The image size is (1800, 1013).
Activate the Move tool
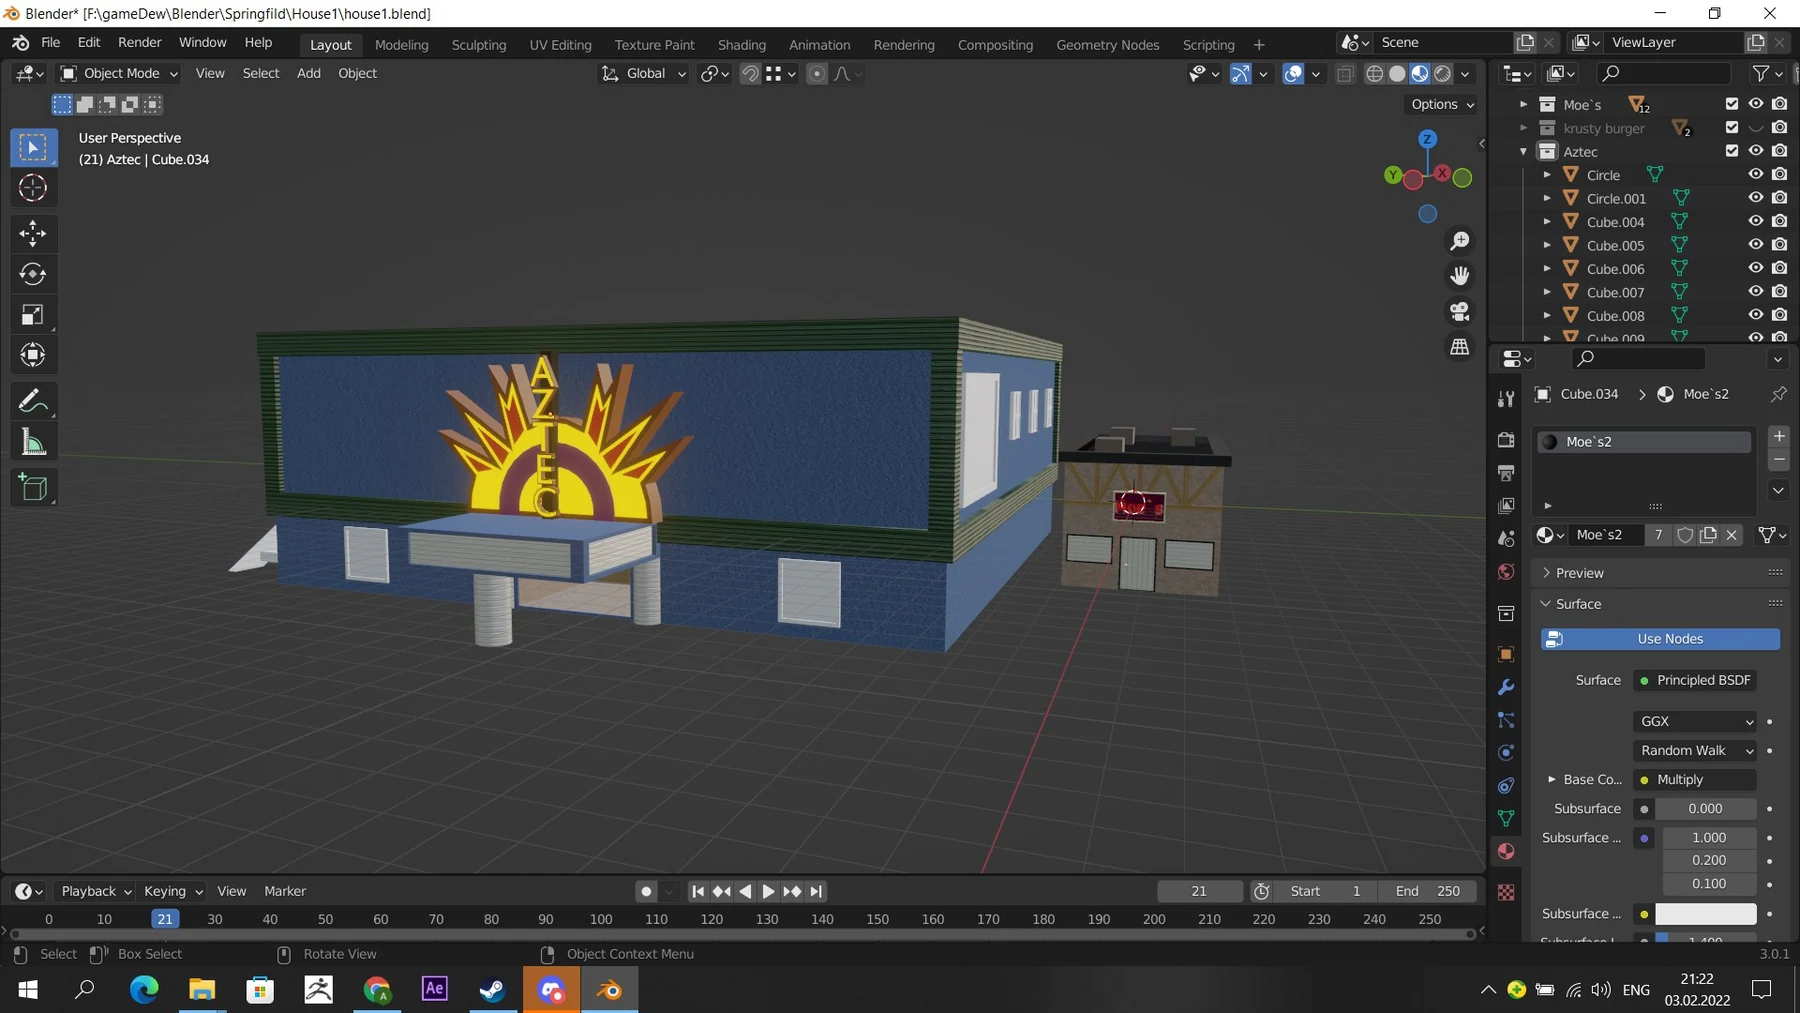[33, 234]
